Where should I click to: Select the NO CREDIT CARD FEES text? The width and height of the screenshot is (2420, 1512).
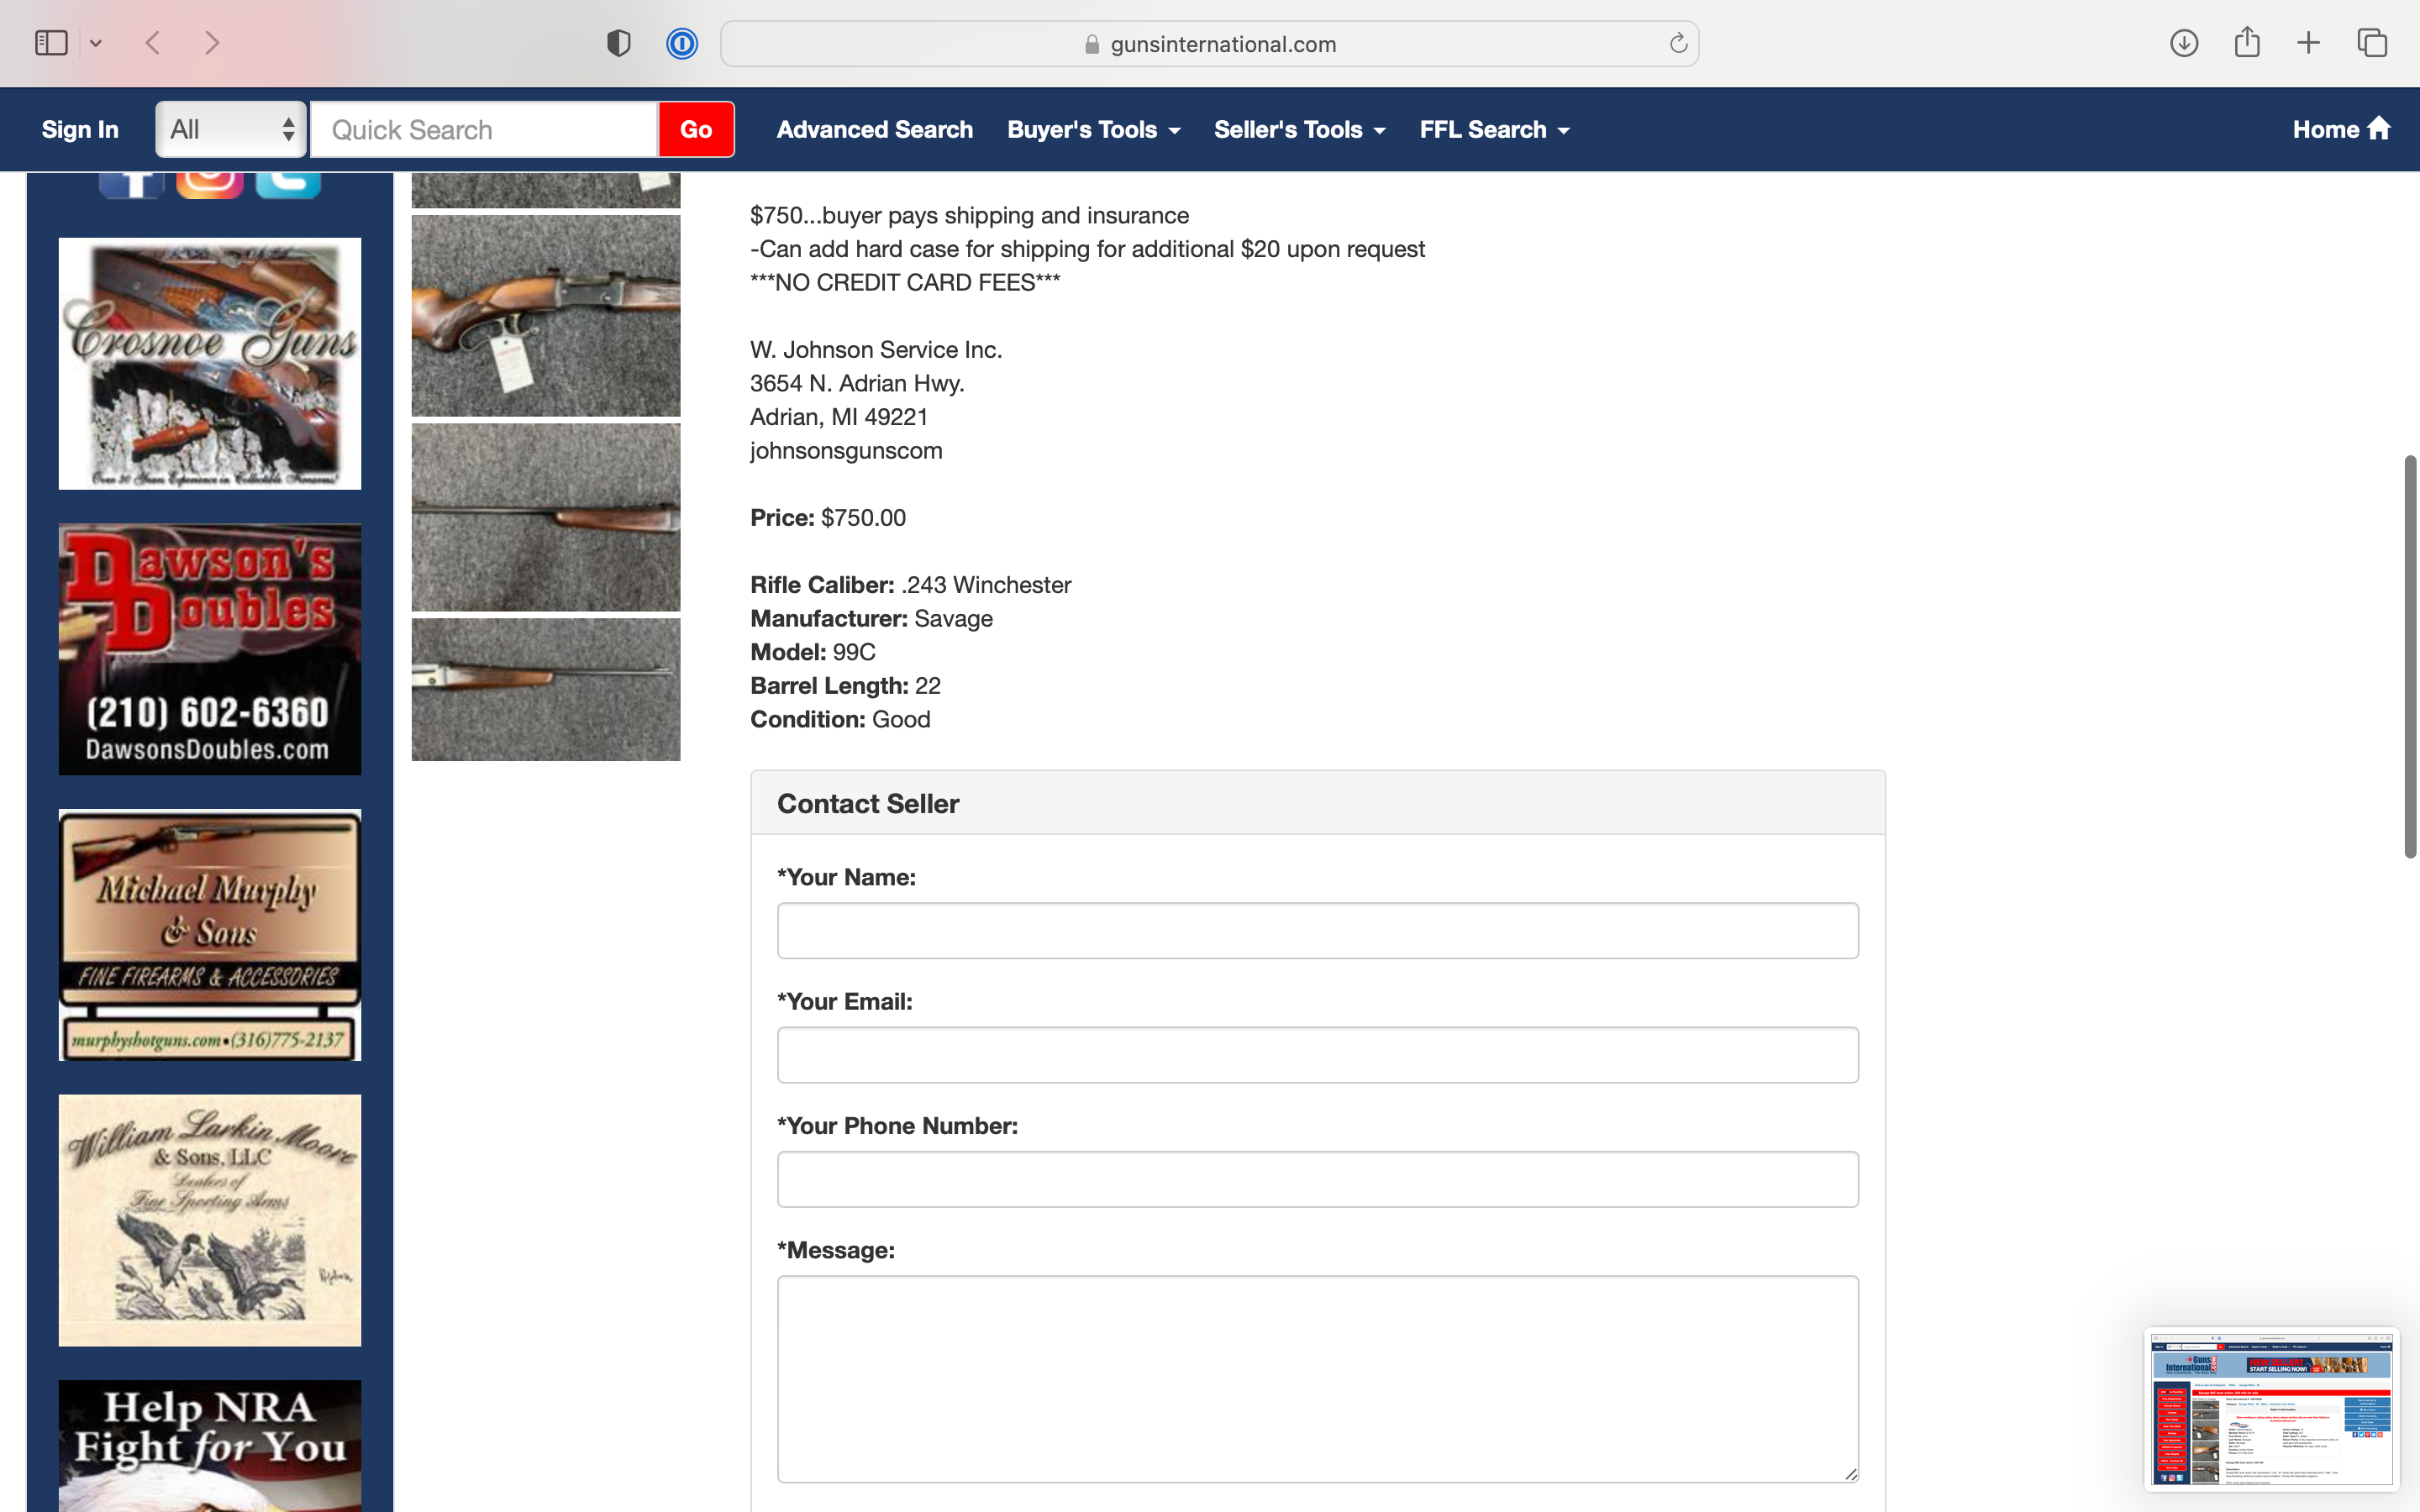click(905, 283)
